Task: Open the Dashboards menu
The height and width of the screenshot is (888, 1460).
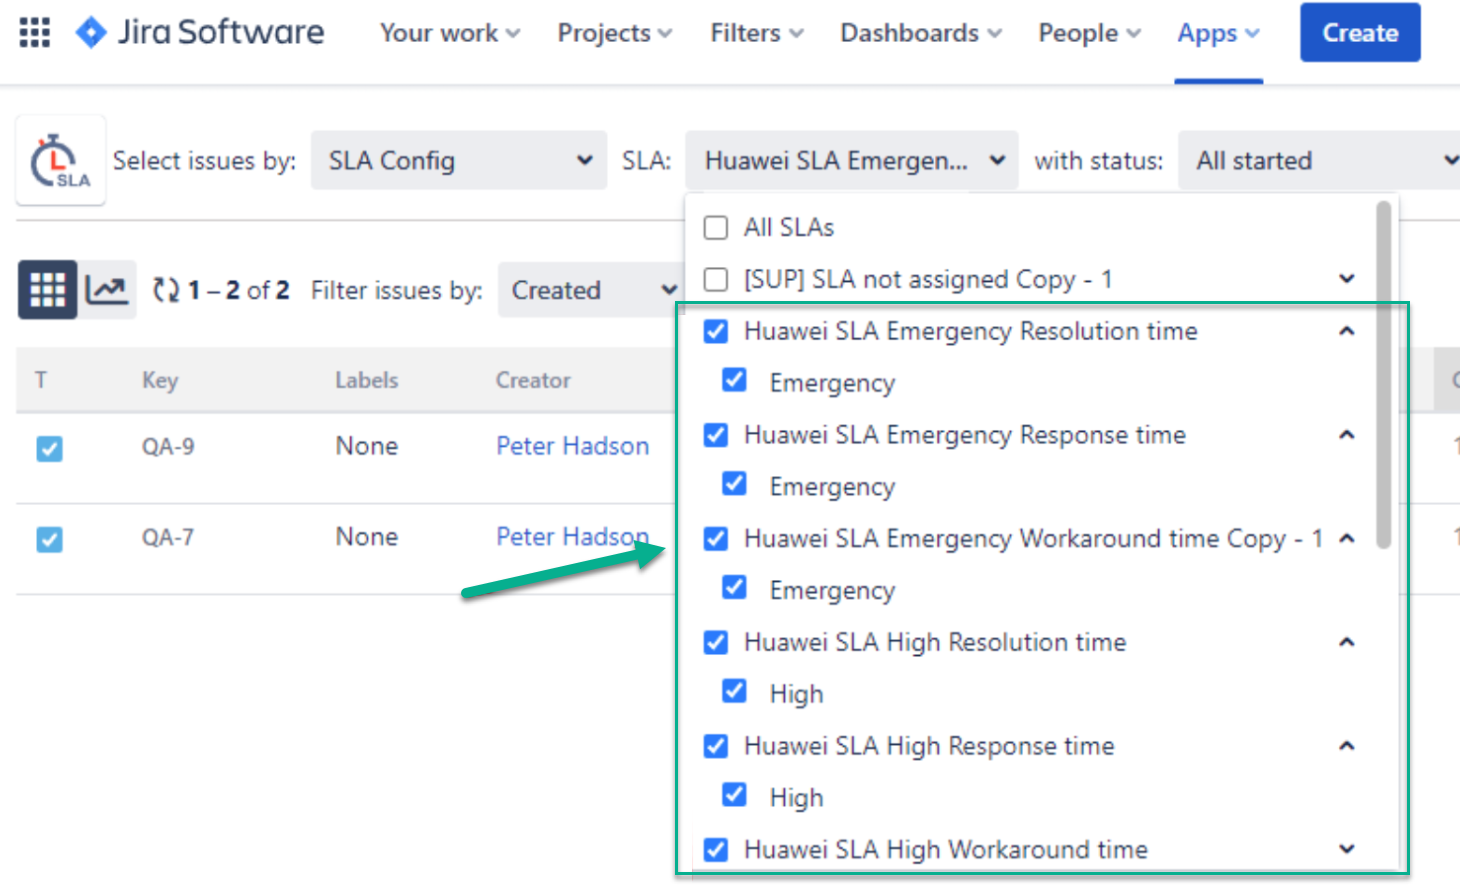Action: (x=920, y=33)
